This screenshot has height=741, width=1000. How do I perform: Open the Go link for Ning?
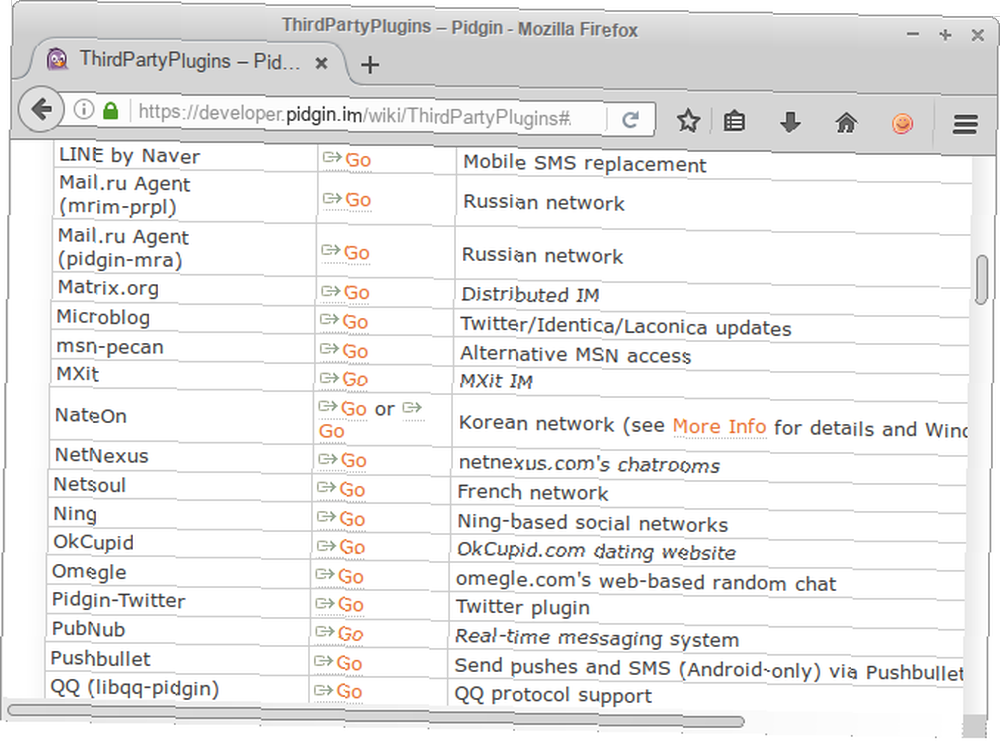coord(353,519)
